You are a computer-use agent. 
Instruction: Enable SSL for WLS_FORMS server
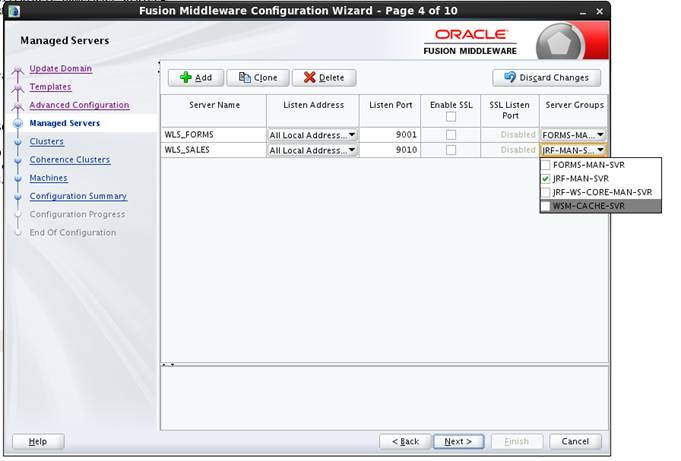[451, 135]
